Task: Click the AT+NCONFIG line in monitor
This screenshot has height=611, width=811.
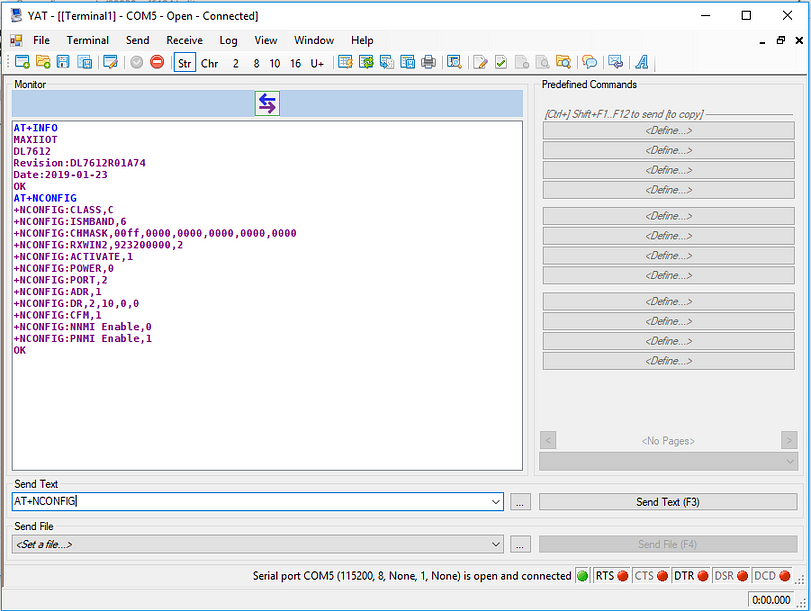Action: point(45,198)
